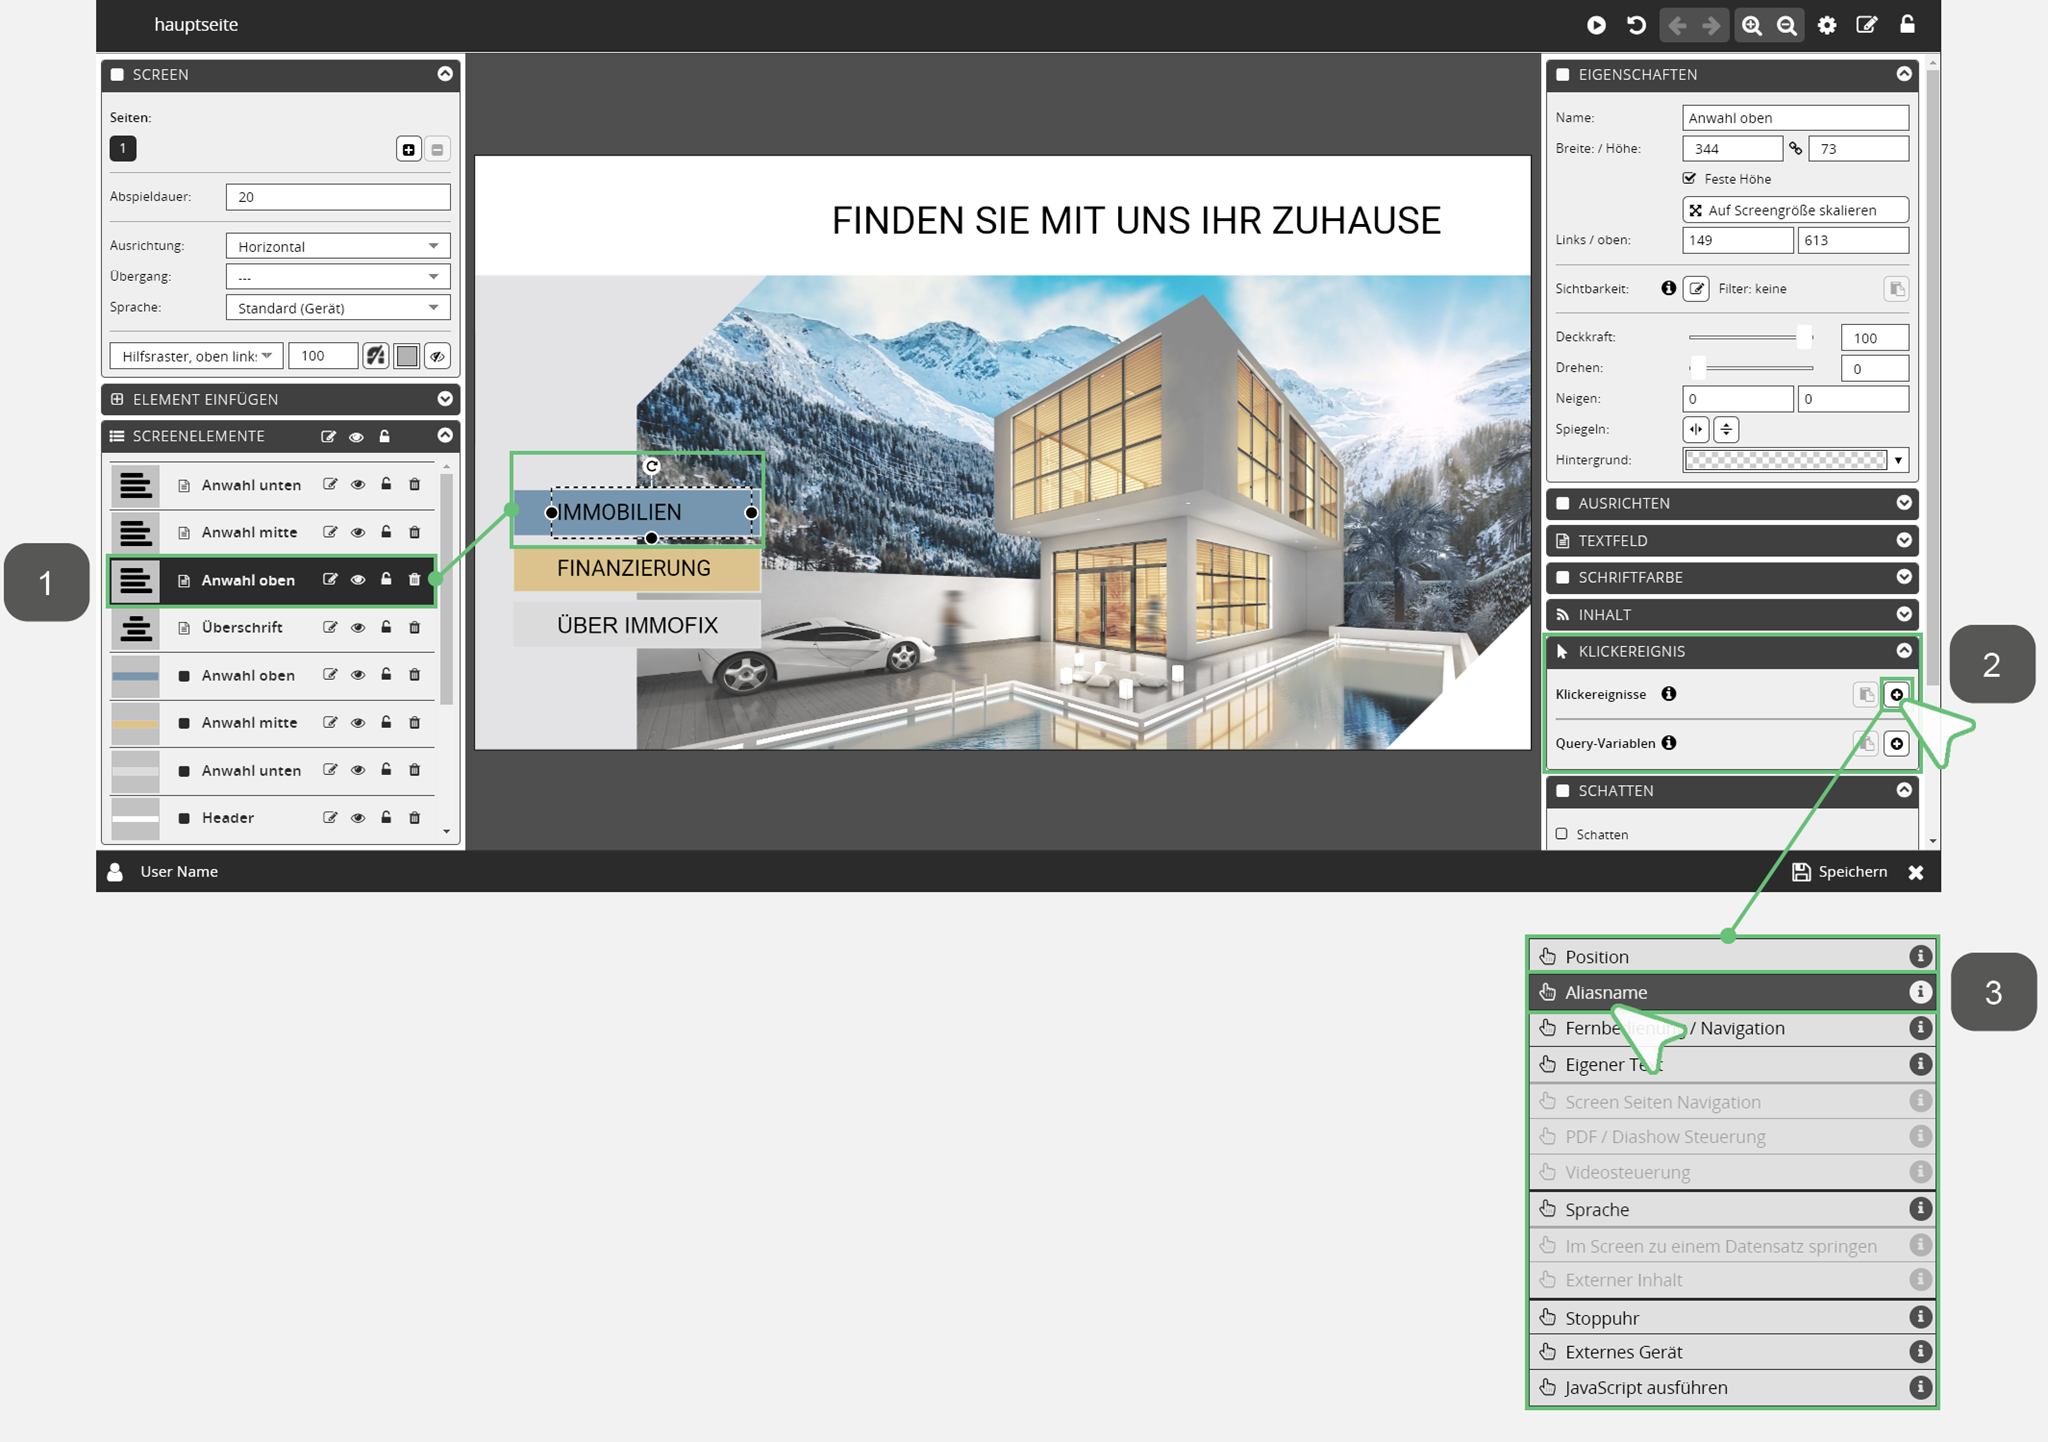The image size is (2048, 1442).
Task: Click the zoom in magnifier icon
Action: 1751,25
